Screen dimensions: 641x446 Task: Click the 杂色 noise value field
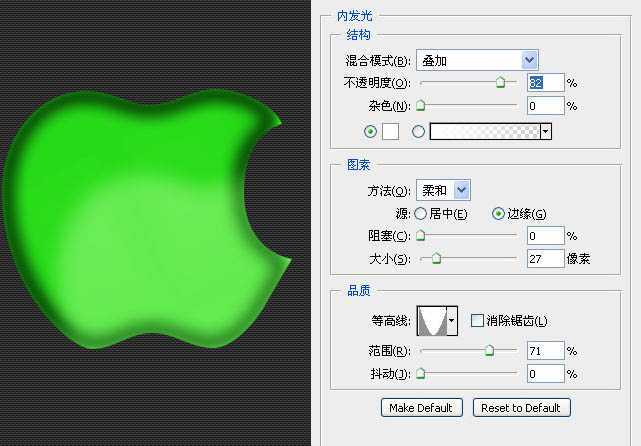pos(546,106)
